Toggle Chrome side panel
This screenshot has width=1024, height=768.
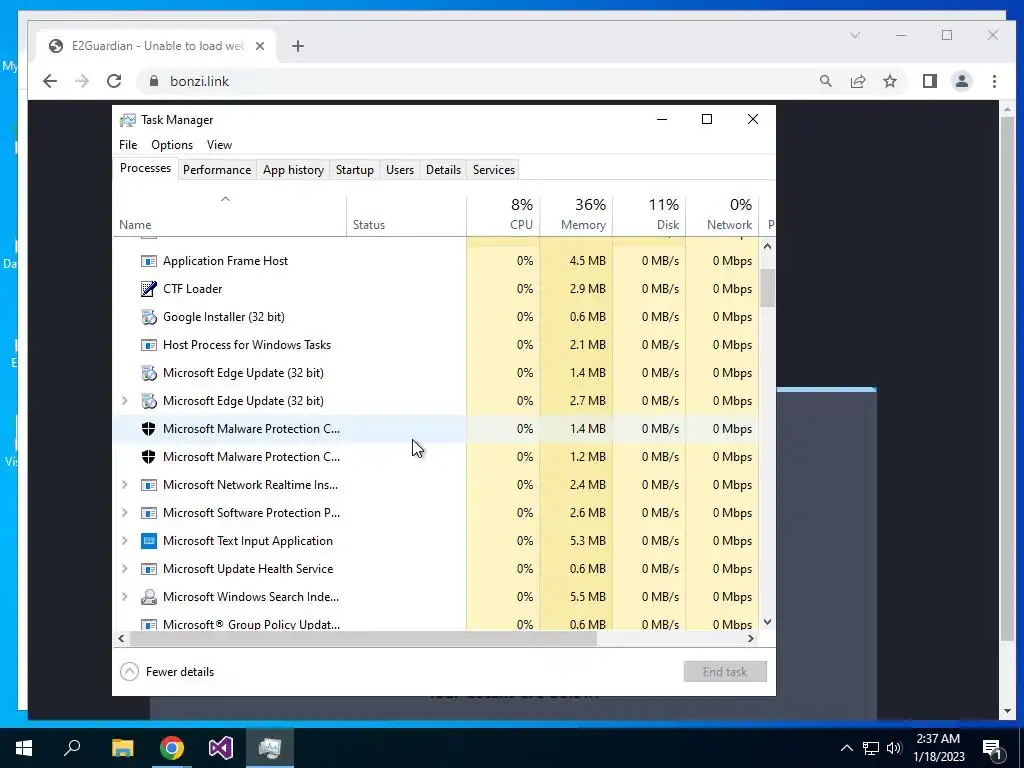click(929, 81)
